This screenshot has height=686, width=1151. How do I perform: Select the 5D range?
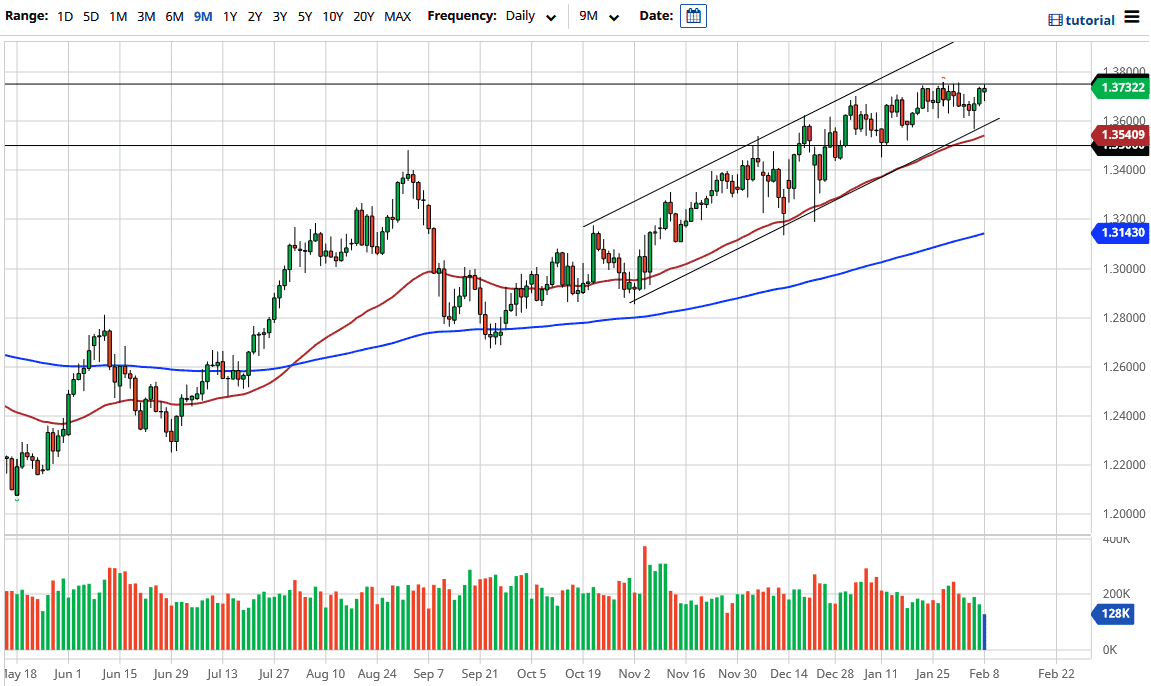click(91, 16)
